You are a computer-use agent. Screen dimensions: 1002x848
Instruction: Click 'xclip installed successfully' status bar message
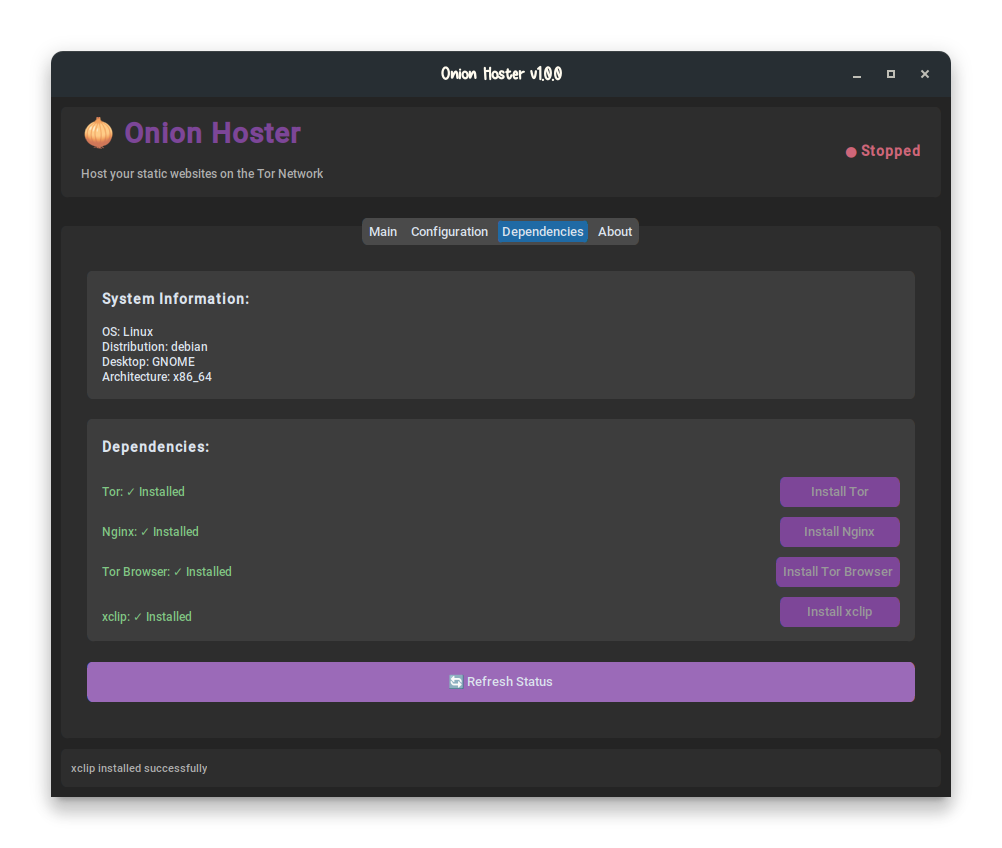coord(139,768)
